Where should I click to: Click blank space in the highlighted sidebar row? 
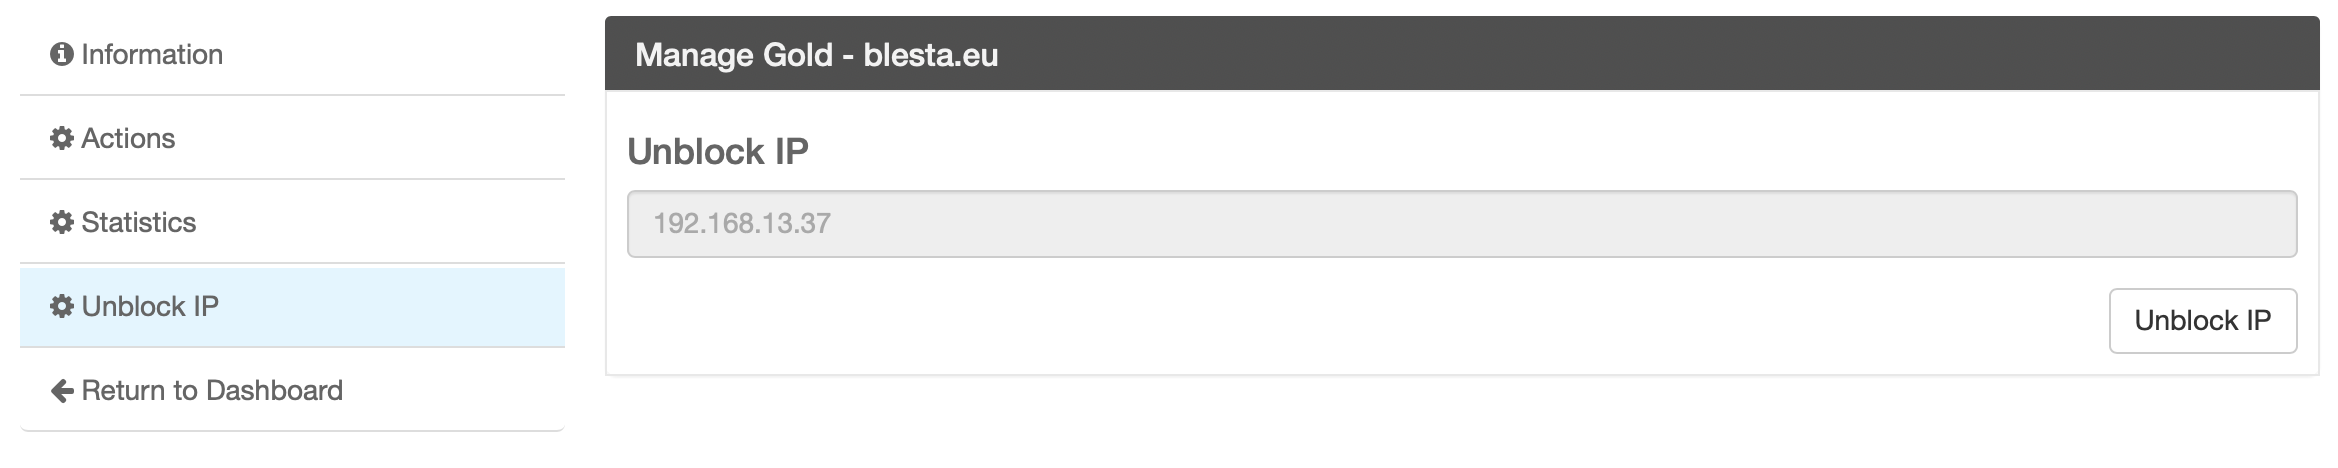tap(400, 307)
